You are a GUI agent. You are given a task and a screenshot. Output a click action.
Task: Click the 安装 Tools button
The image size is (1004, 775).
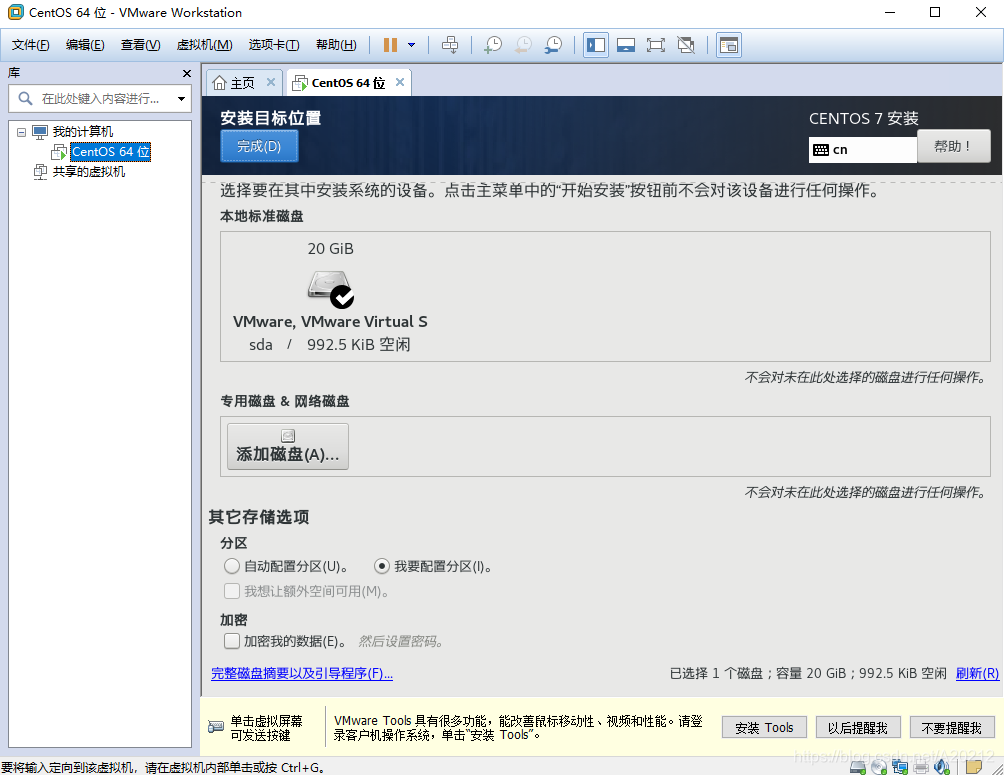(x=764, y=728)
